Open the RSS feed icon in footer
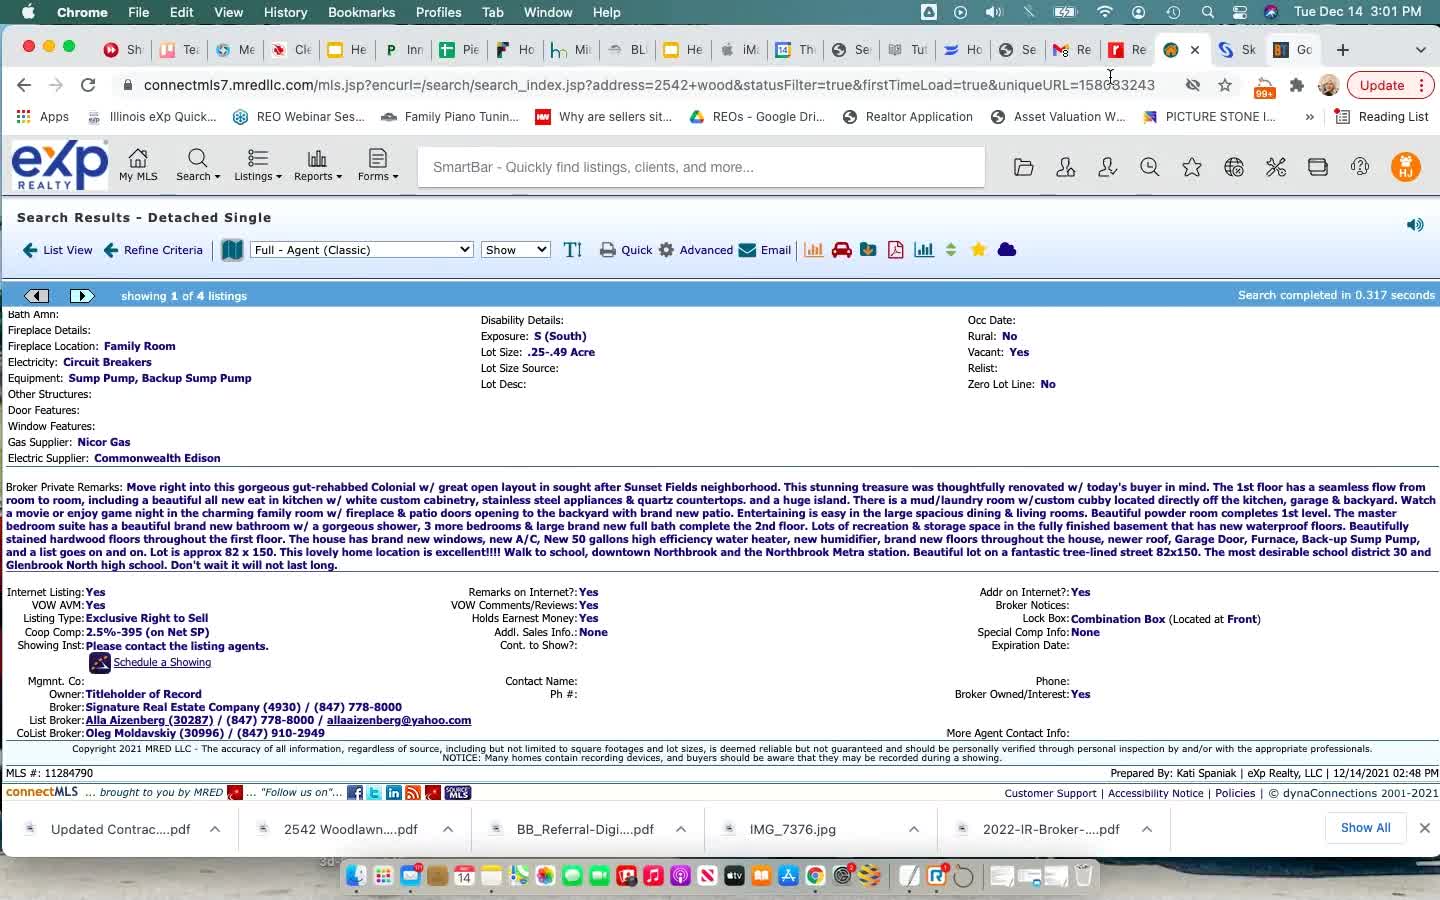Image resolution: width=1440 pixels, height=900 pixels. coord(413,793)
